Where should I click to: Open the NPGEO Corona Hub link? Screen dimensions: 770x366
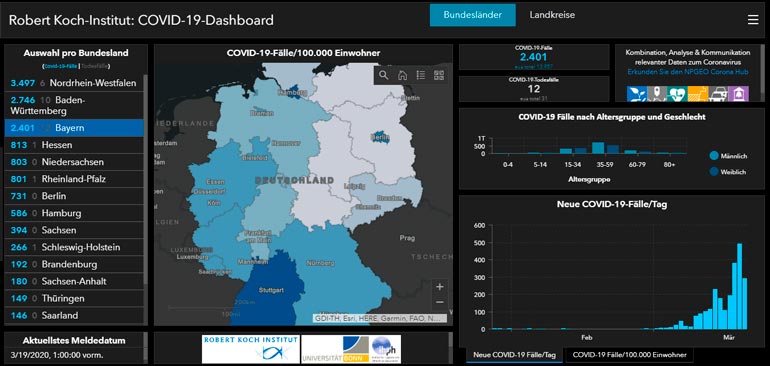click(688, 72)
